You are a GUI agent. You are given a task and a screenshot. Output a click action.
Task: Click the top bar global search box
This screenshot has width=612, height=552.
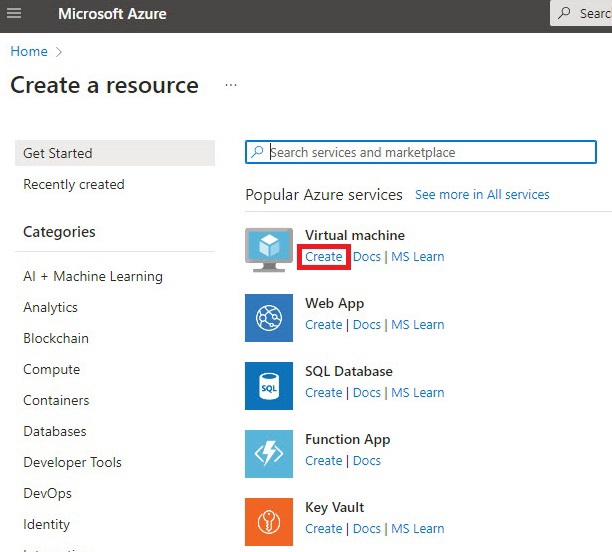(x=581, y=13)
